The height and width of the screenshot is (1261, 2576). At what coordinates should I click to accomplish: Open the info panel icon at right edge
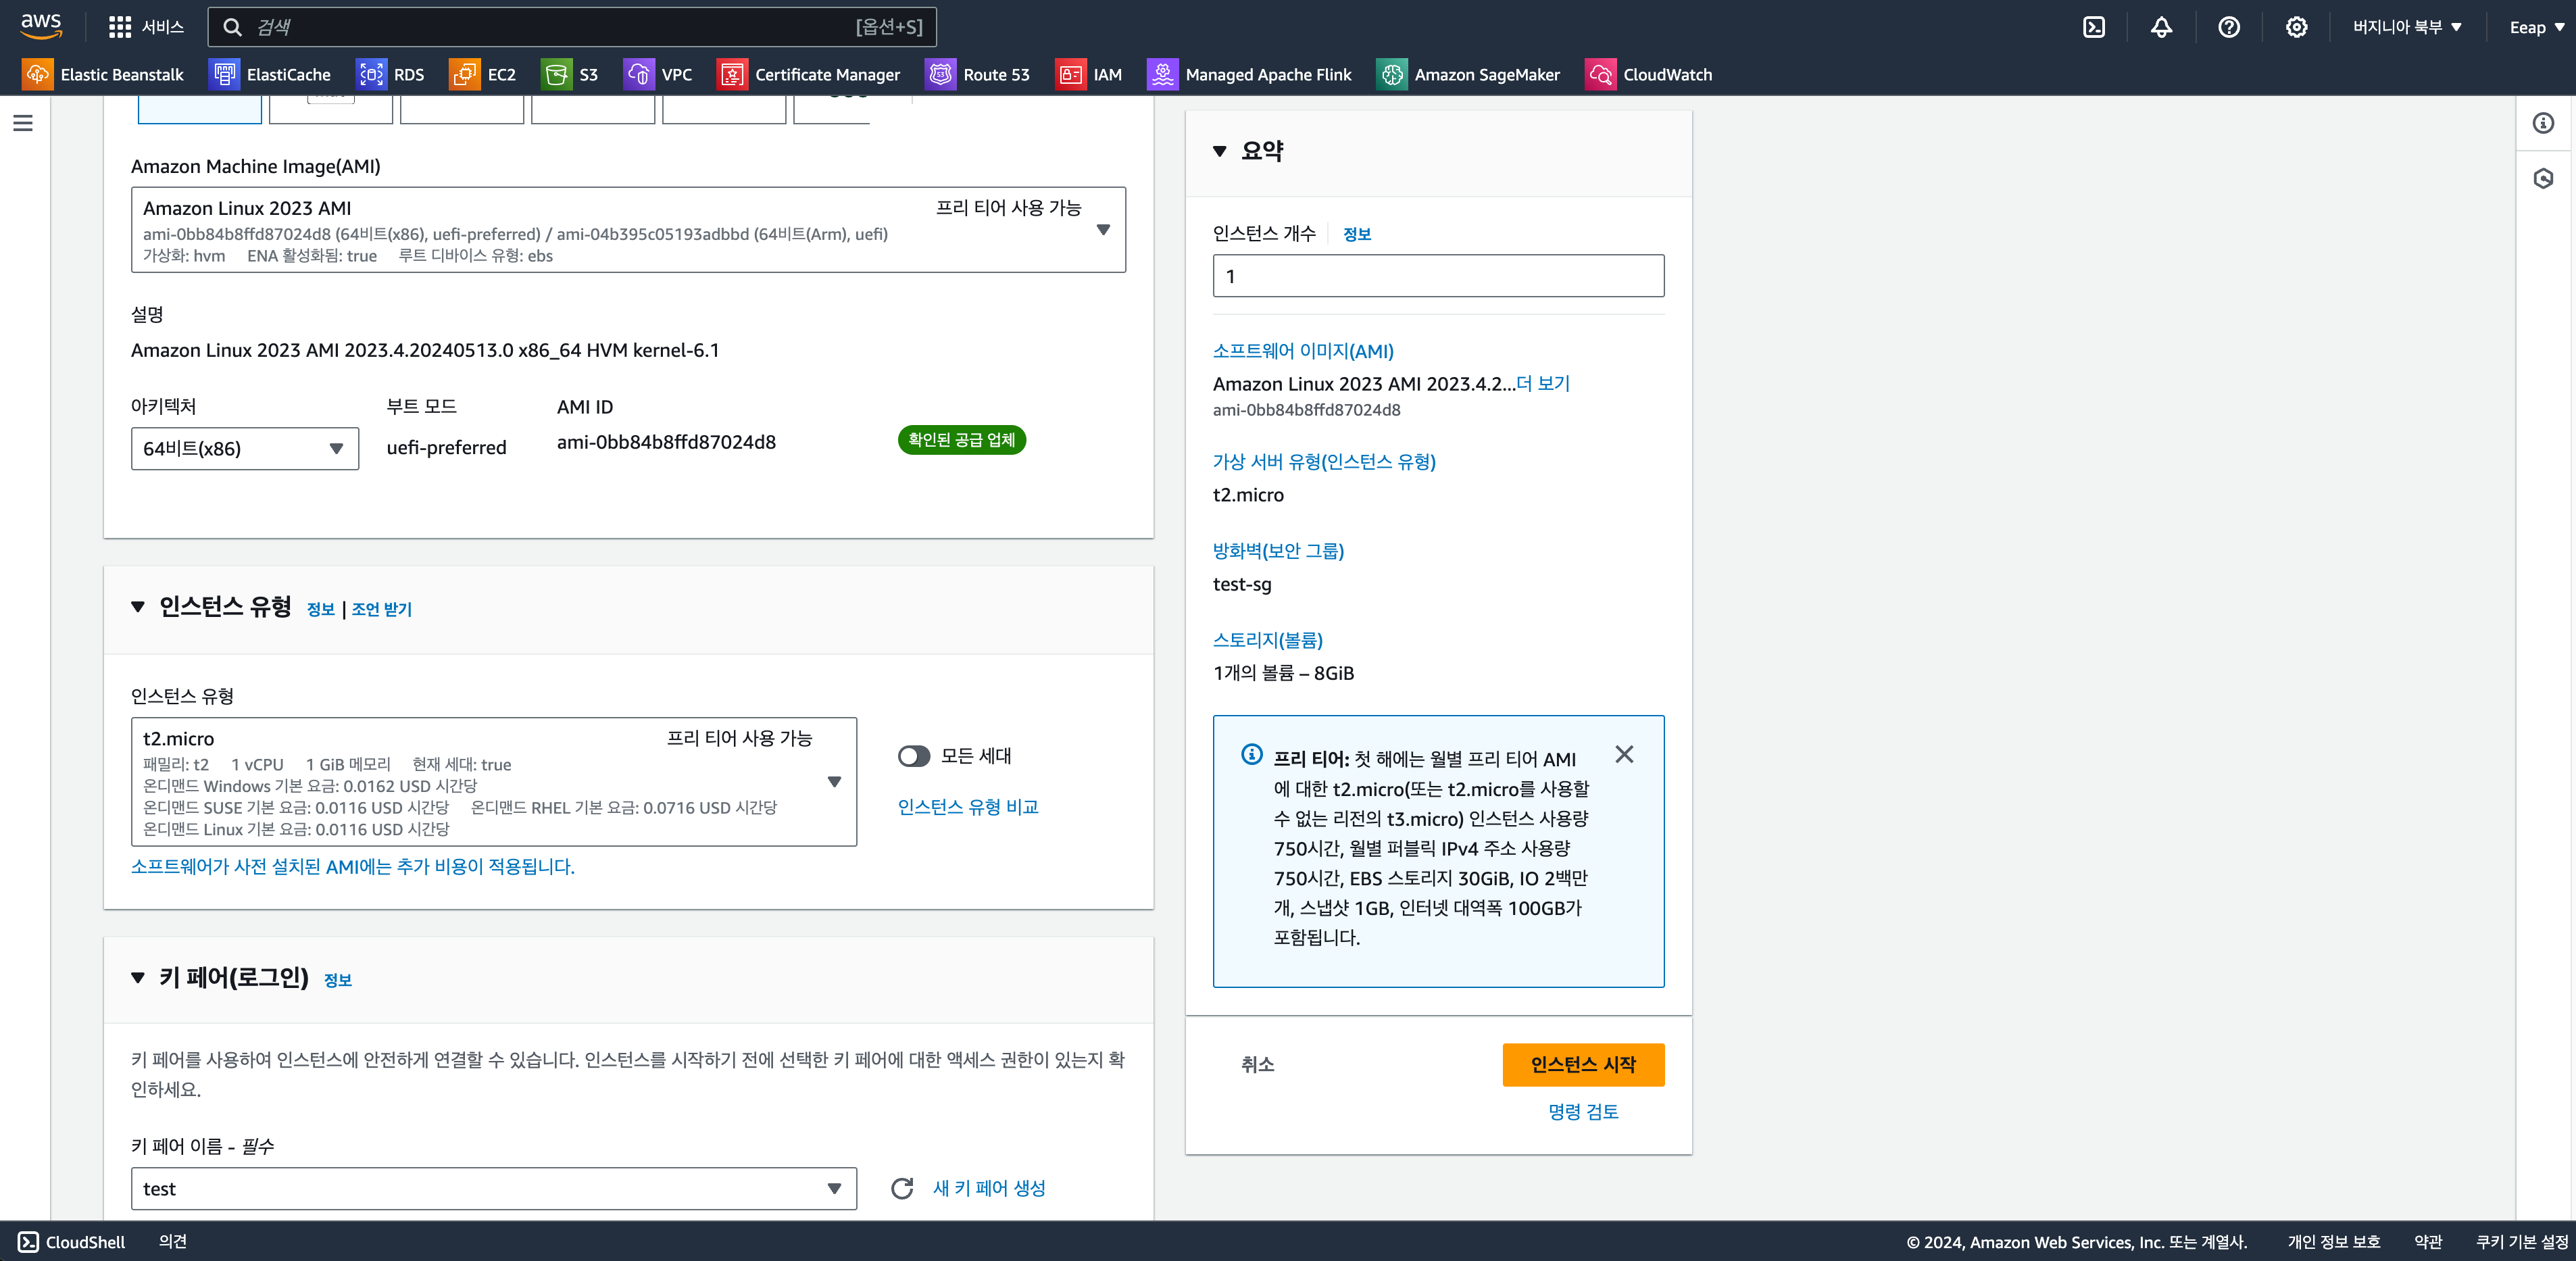pyautogui.click(x=2543, y=123)
